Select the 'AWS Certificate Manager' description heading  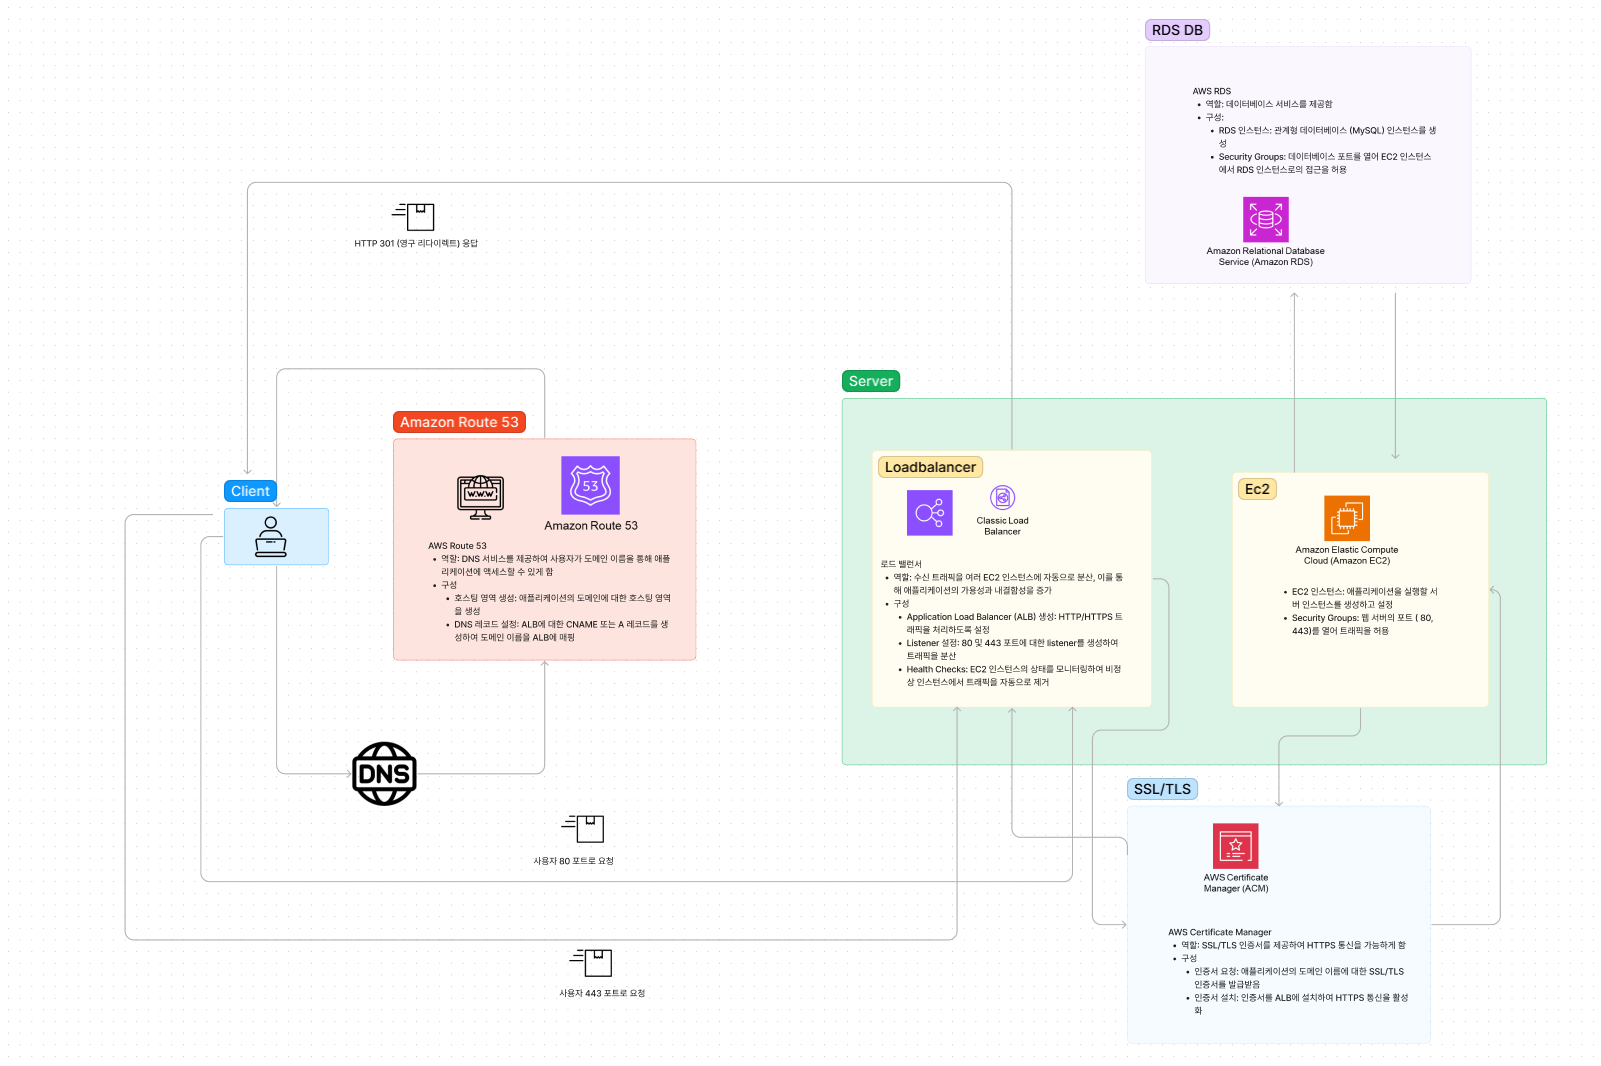pos(1219,932)
